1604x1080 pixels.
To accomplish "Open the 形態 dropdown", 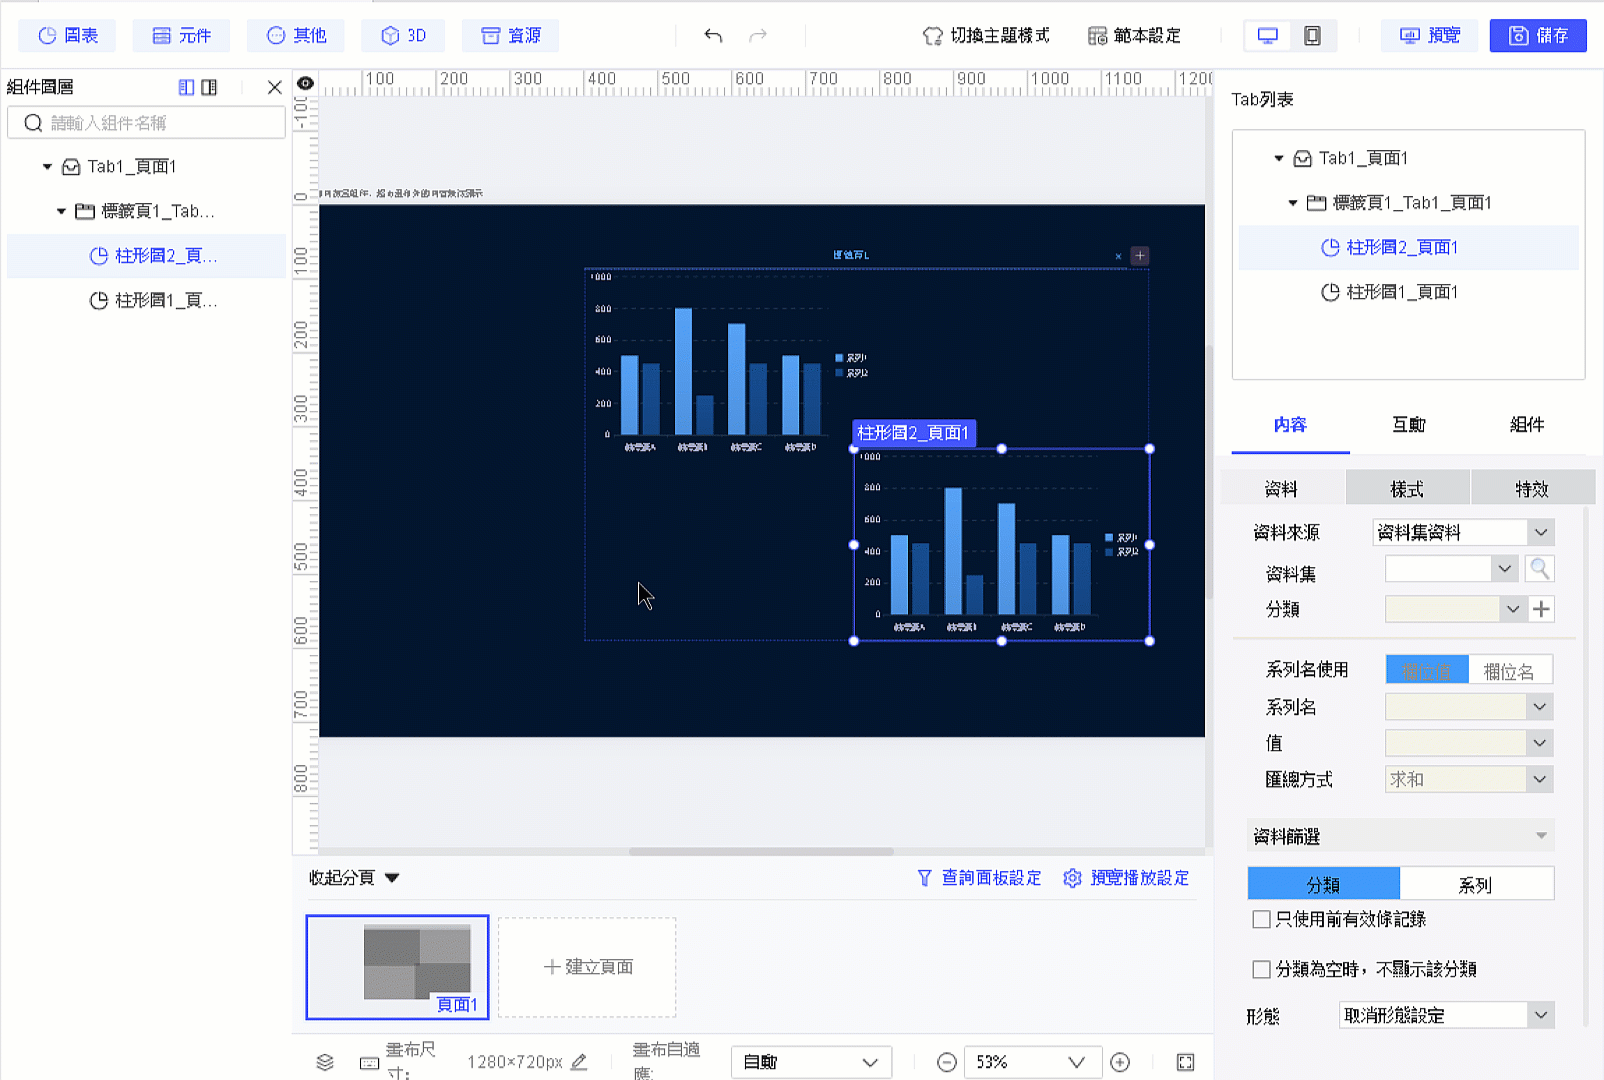I will point(1447,1016).
